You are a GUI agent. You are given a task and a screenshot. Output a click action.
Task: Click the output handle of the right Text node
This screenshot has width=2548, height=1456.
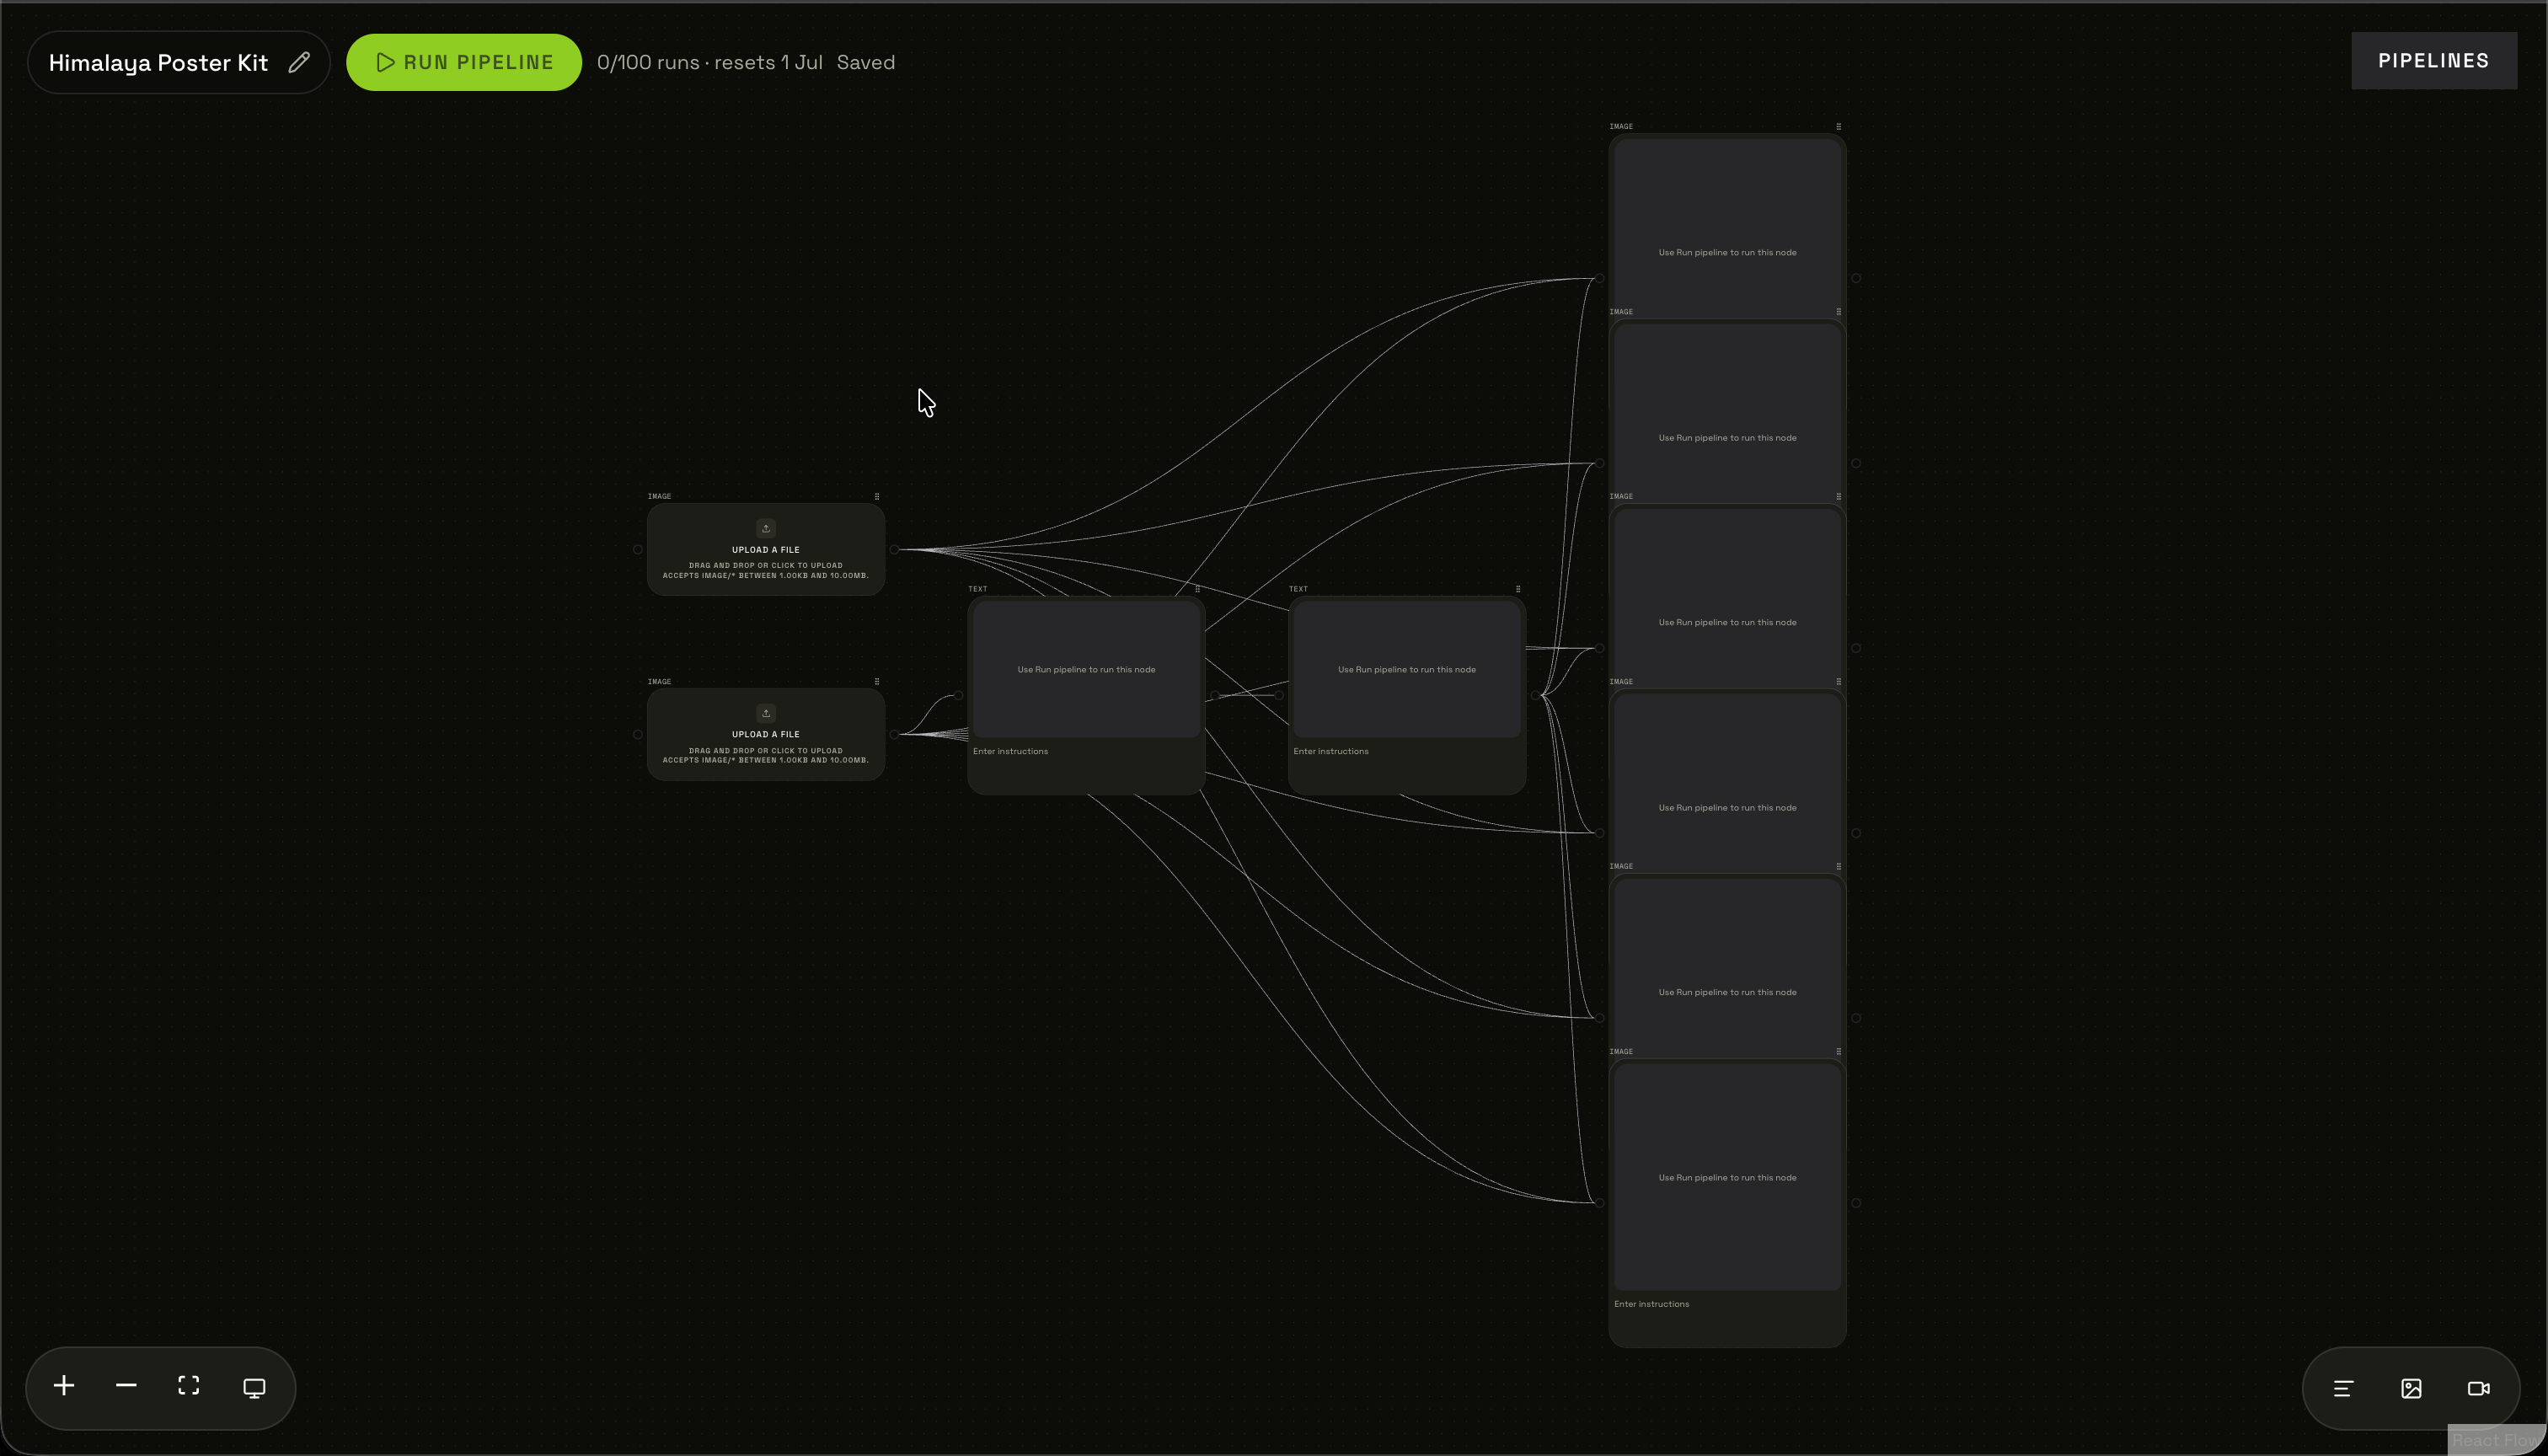(1535, 695)
